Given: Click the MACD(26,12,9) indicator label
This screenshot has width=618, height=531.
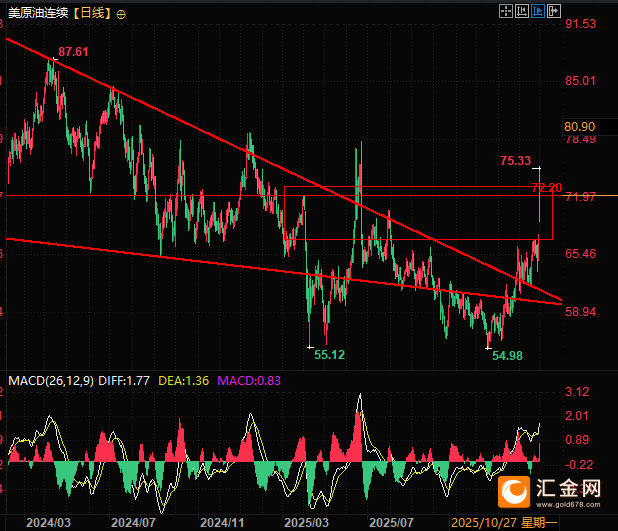Looking at the screenshot, I should pyautogui.click(x=51, y=380).
